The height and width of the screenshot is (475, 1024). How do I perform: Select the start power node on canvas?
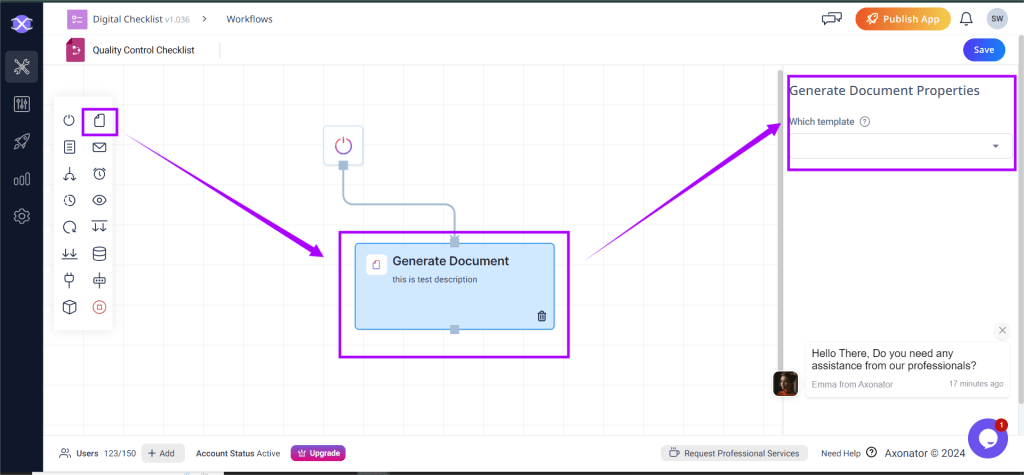[343, 145]
